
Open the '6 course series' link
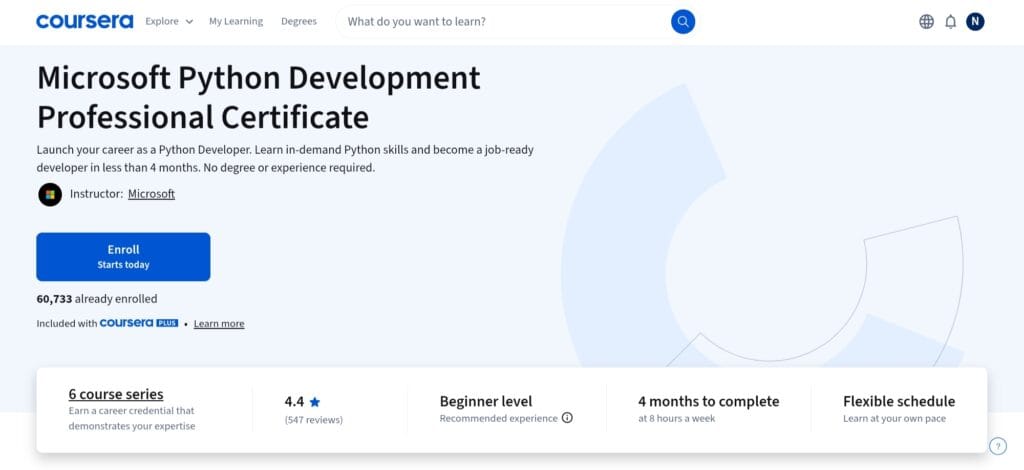tap(116, 394)
